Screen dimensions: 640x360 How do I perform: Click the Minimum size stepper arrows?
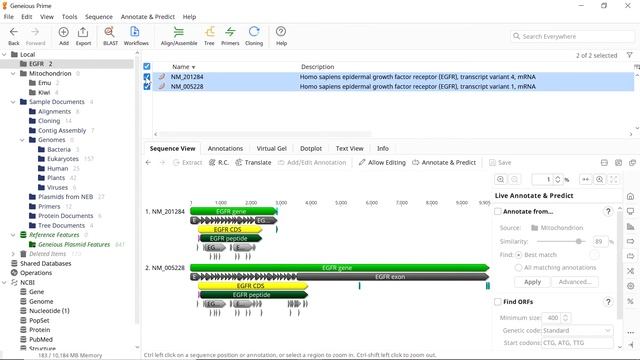565,318
